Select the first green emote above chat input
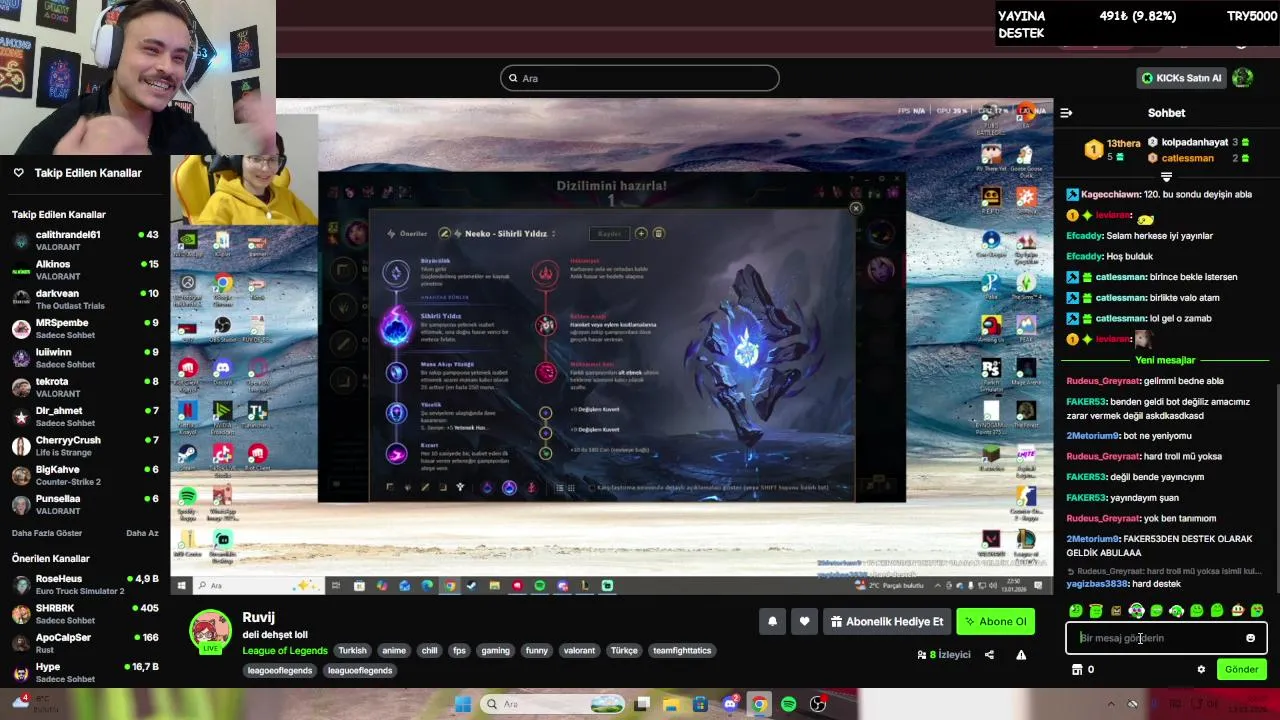The image size is (1280, 720). coord(1076,610)
